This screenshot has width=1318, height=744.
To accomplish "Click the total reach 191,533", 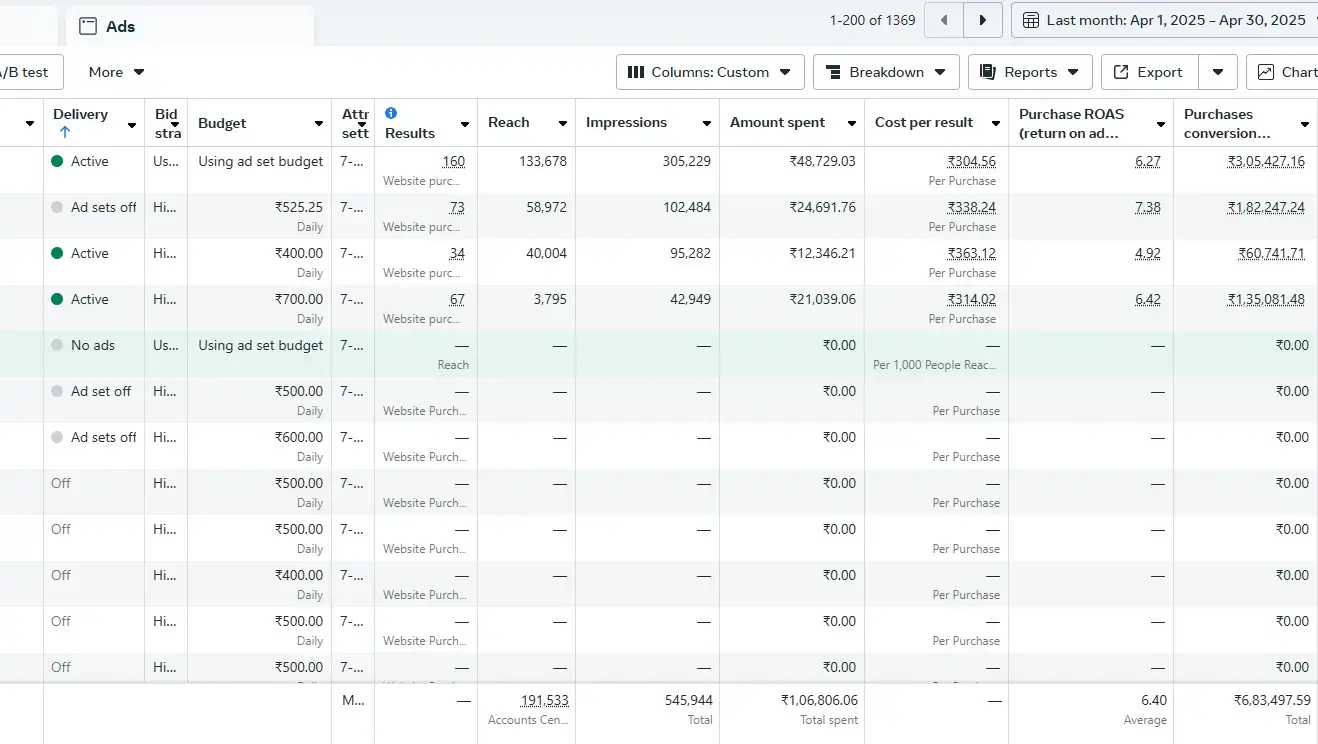I will point(544,700).
